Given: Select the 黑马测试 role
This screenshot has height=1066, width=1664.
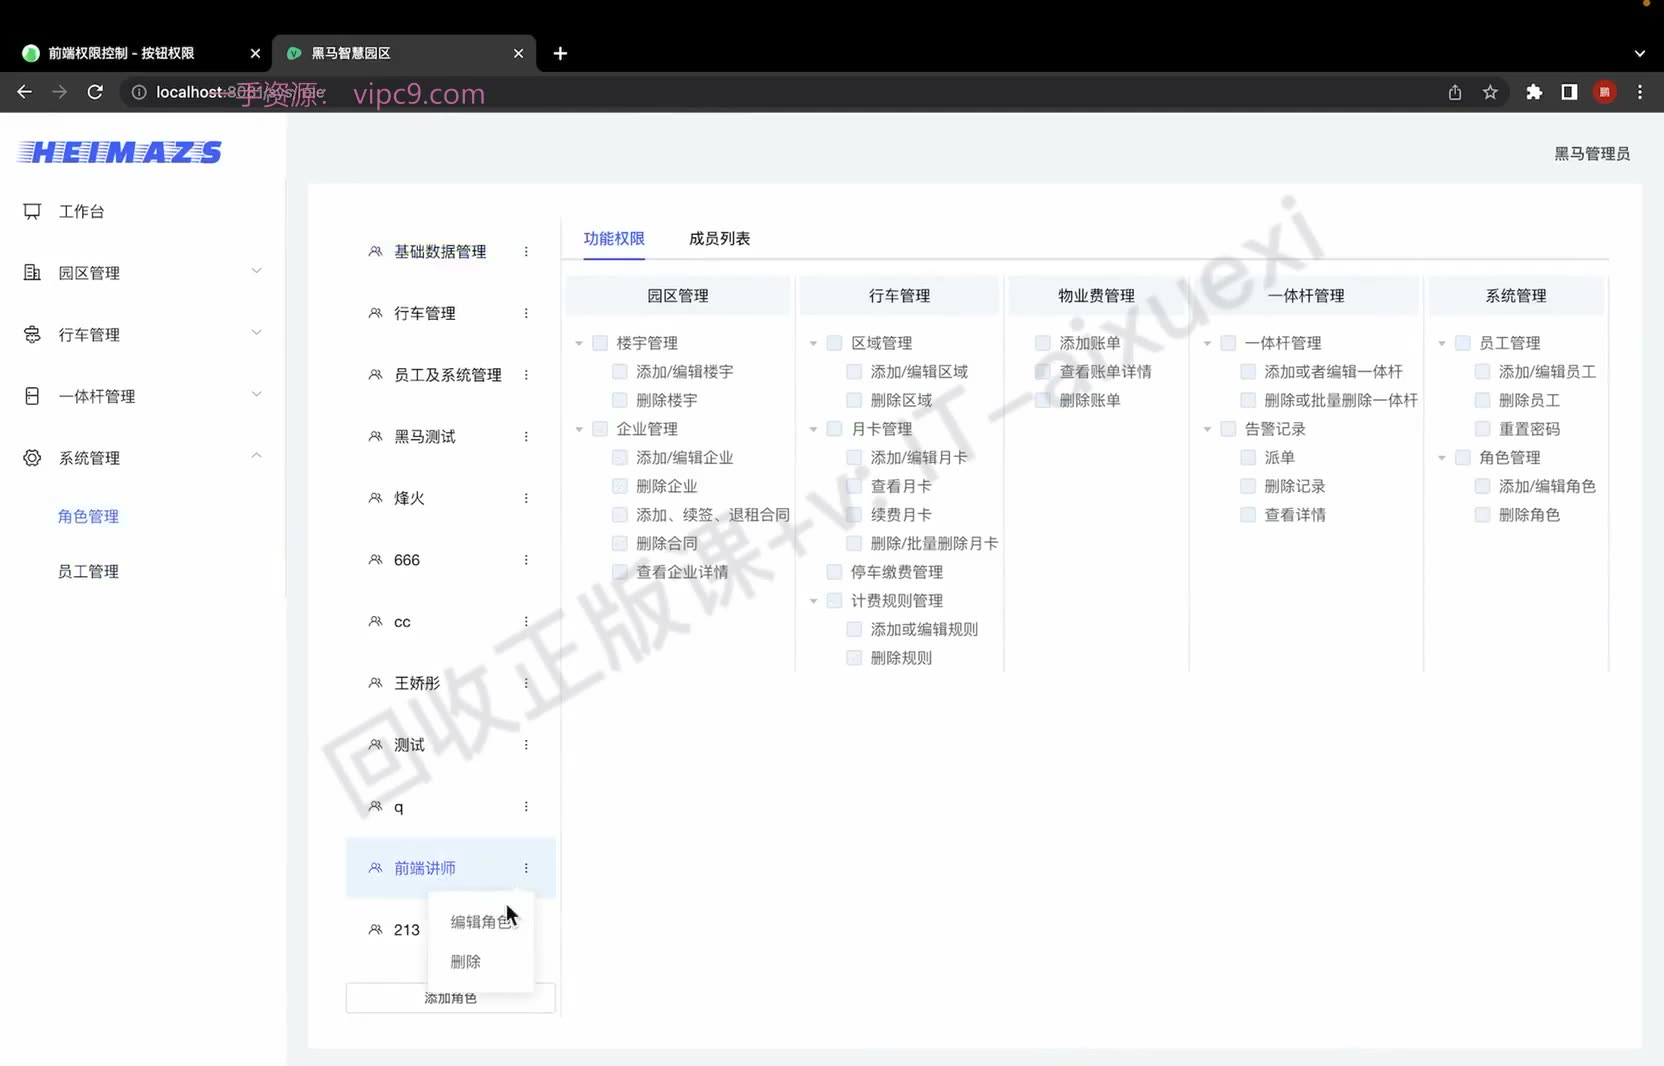Looking at the screenshot, I should click(425, 437).
